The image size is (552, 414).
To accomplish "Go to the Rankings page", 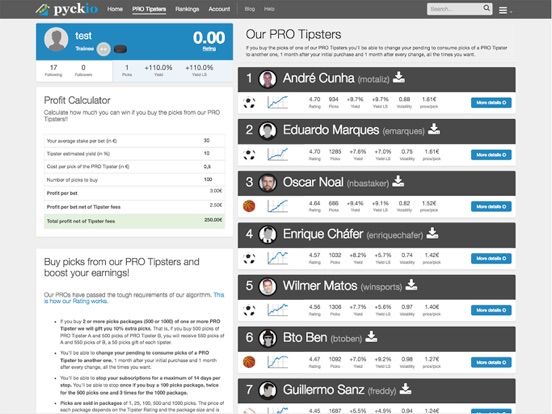I will tap(187, 9).
